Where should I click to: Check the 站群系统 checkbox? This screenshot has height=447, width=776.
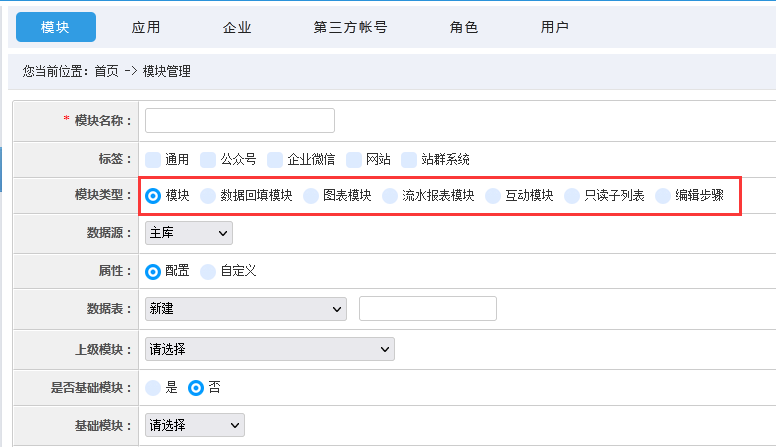(409, 160)
